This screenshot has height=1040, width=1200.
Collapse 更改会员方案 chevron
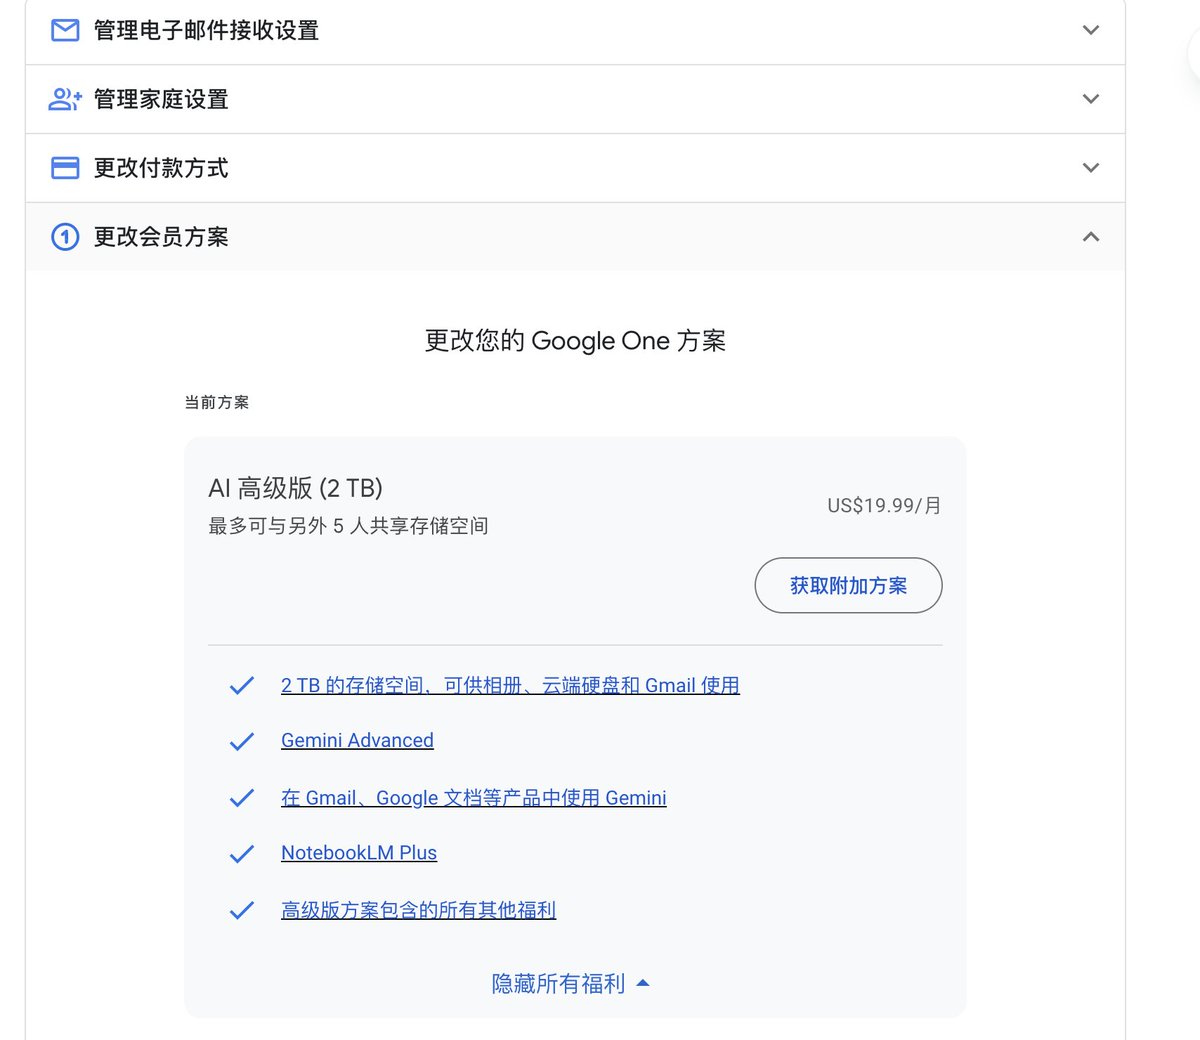tap(1091, 237)
